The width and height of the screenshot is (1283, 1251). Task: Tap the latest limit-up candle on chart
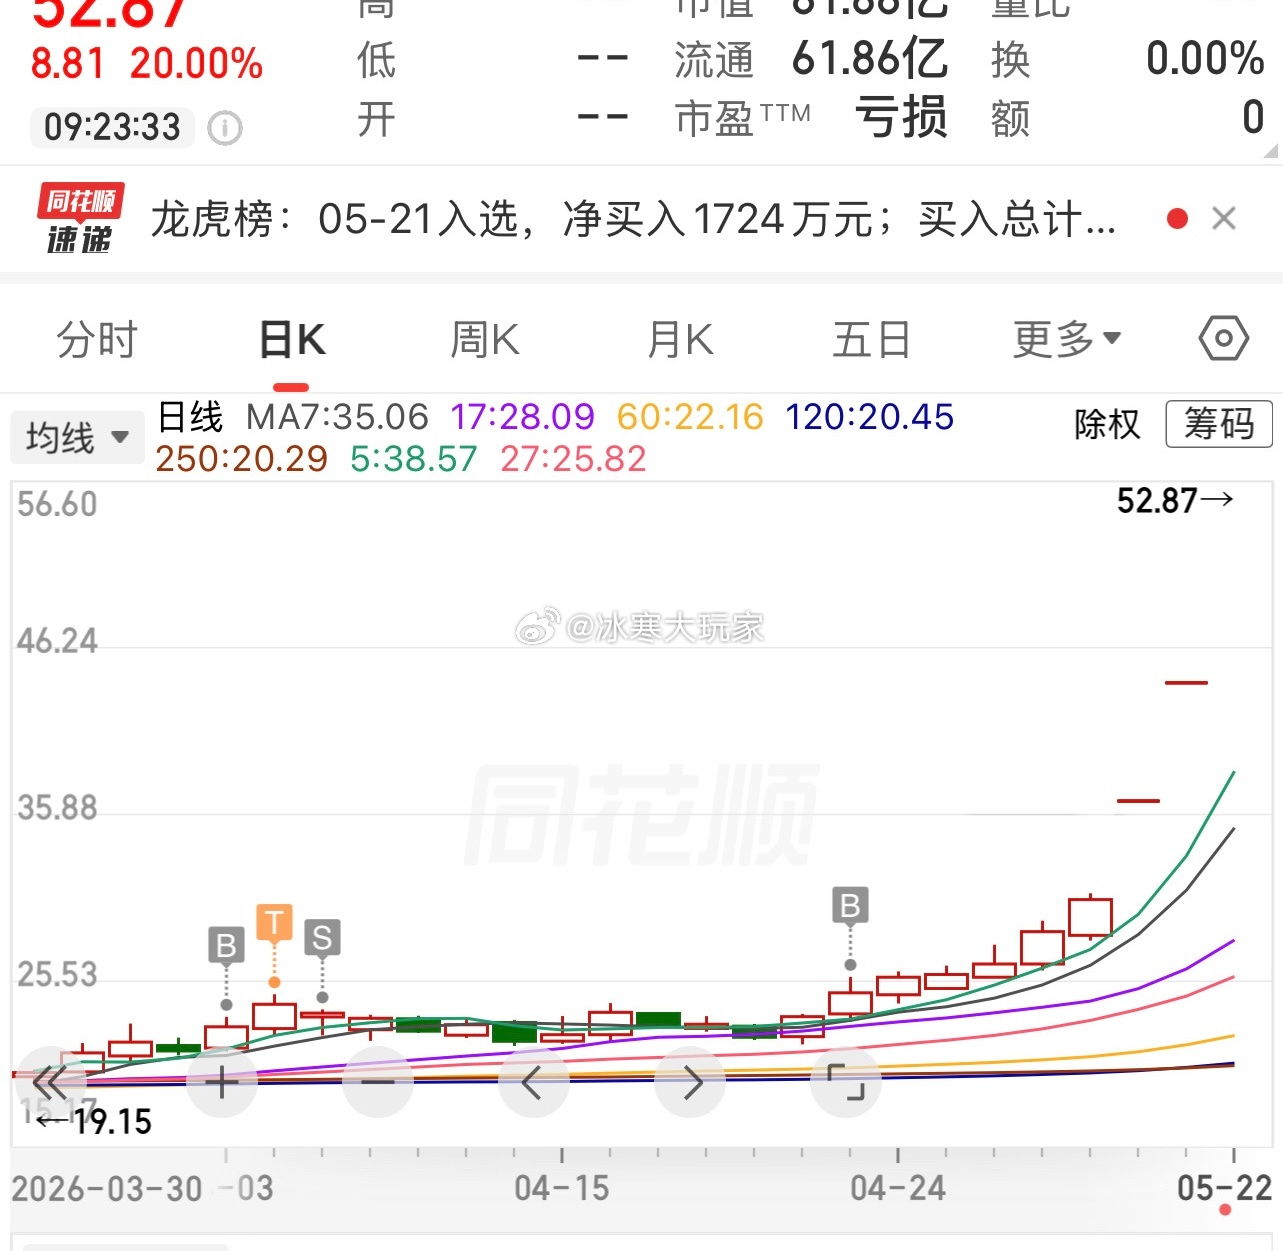1186,683
